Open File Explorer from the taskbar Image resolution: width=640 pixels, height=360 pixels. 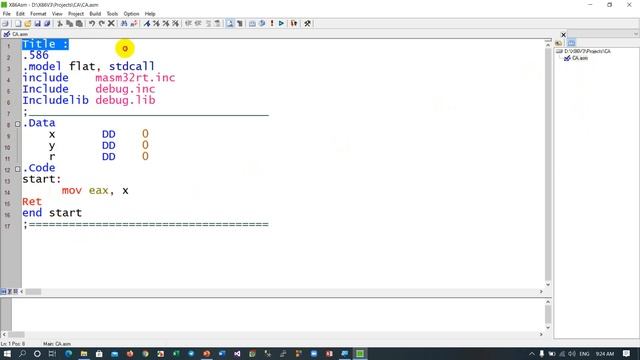84,354
